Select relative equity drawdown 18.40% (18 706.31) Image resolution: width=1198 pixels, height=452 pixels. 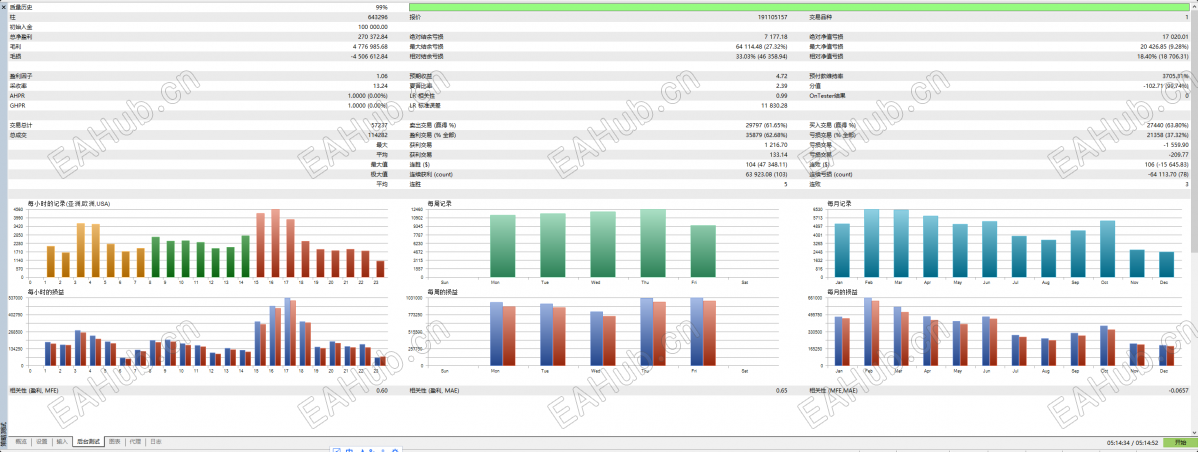(1163, 56)
